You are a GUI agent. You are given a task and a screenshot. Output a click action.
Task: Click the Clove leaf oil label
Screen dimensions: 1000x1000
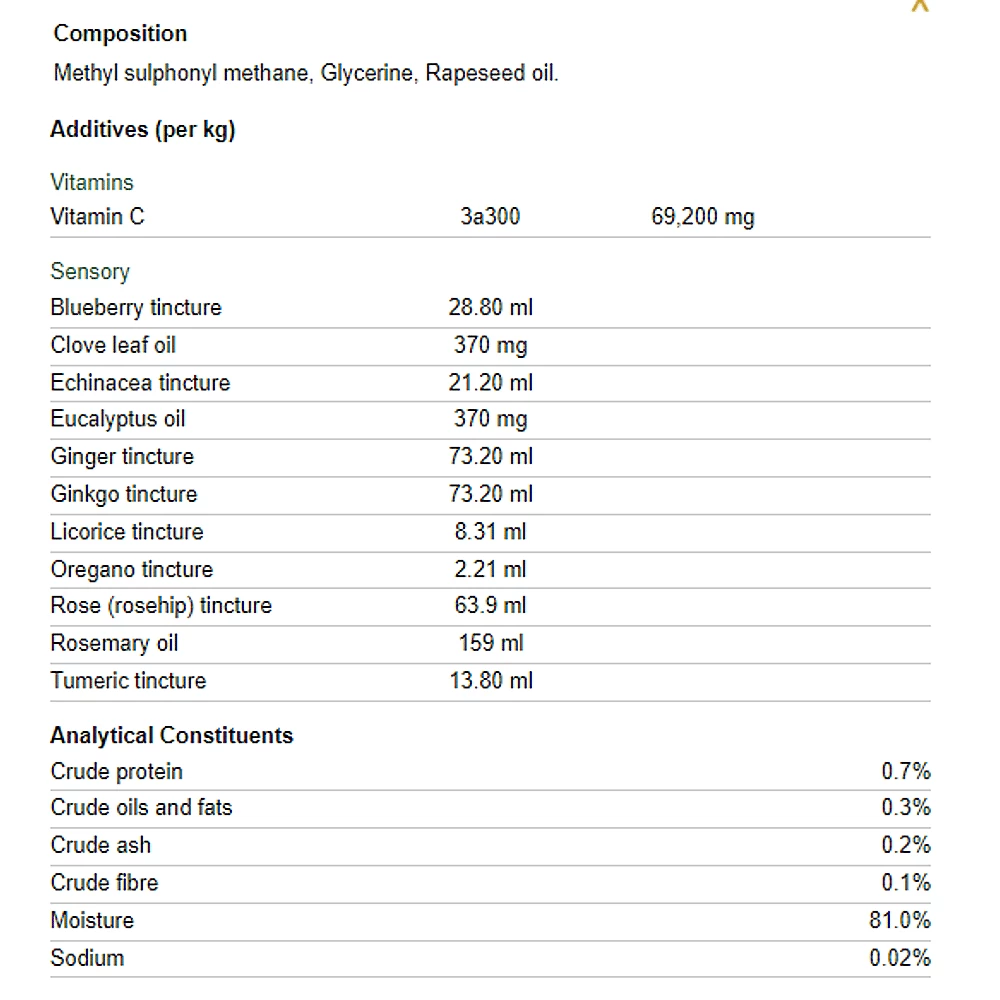[113, 345]
